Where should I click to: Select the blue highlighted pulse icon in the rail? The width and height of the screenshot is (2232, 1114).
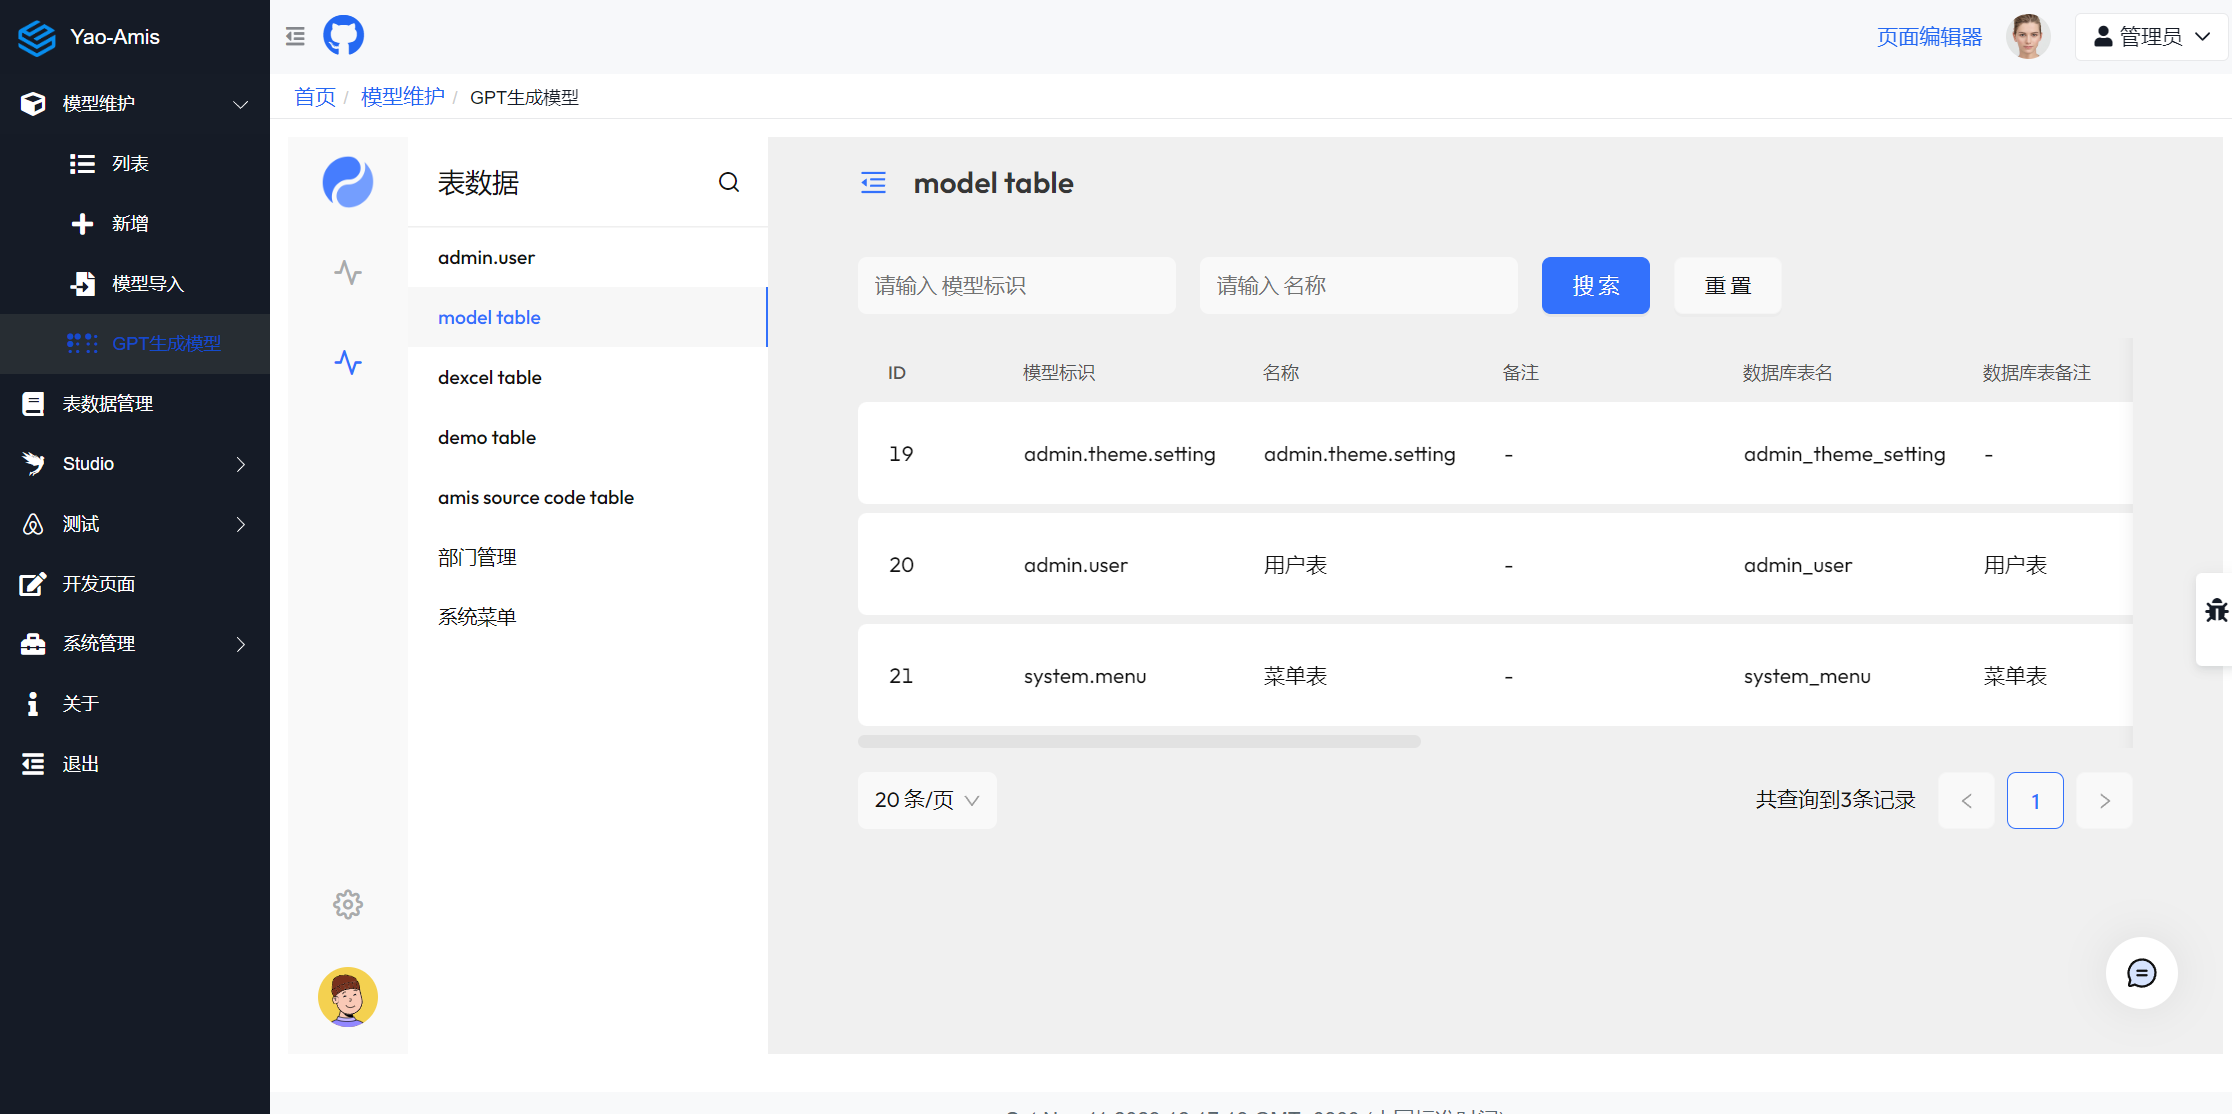(348, 362)
